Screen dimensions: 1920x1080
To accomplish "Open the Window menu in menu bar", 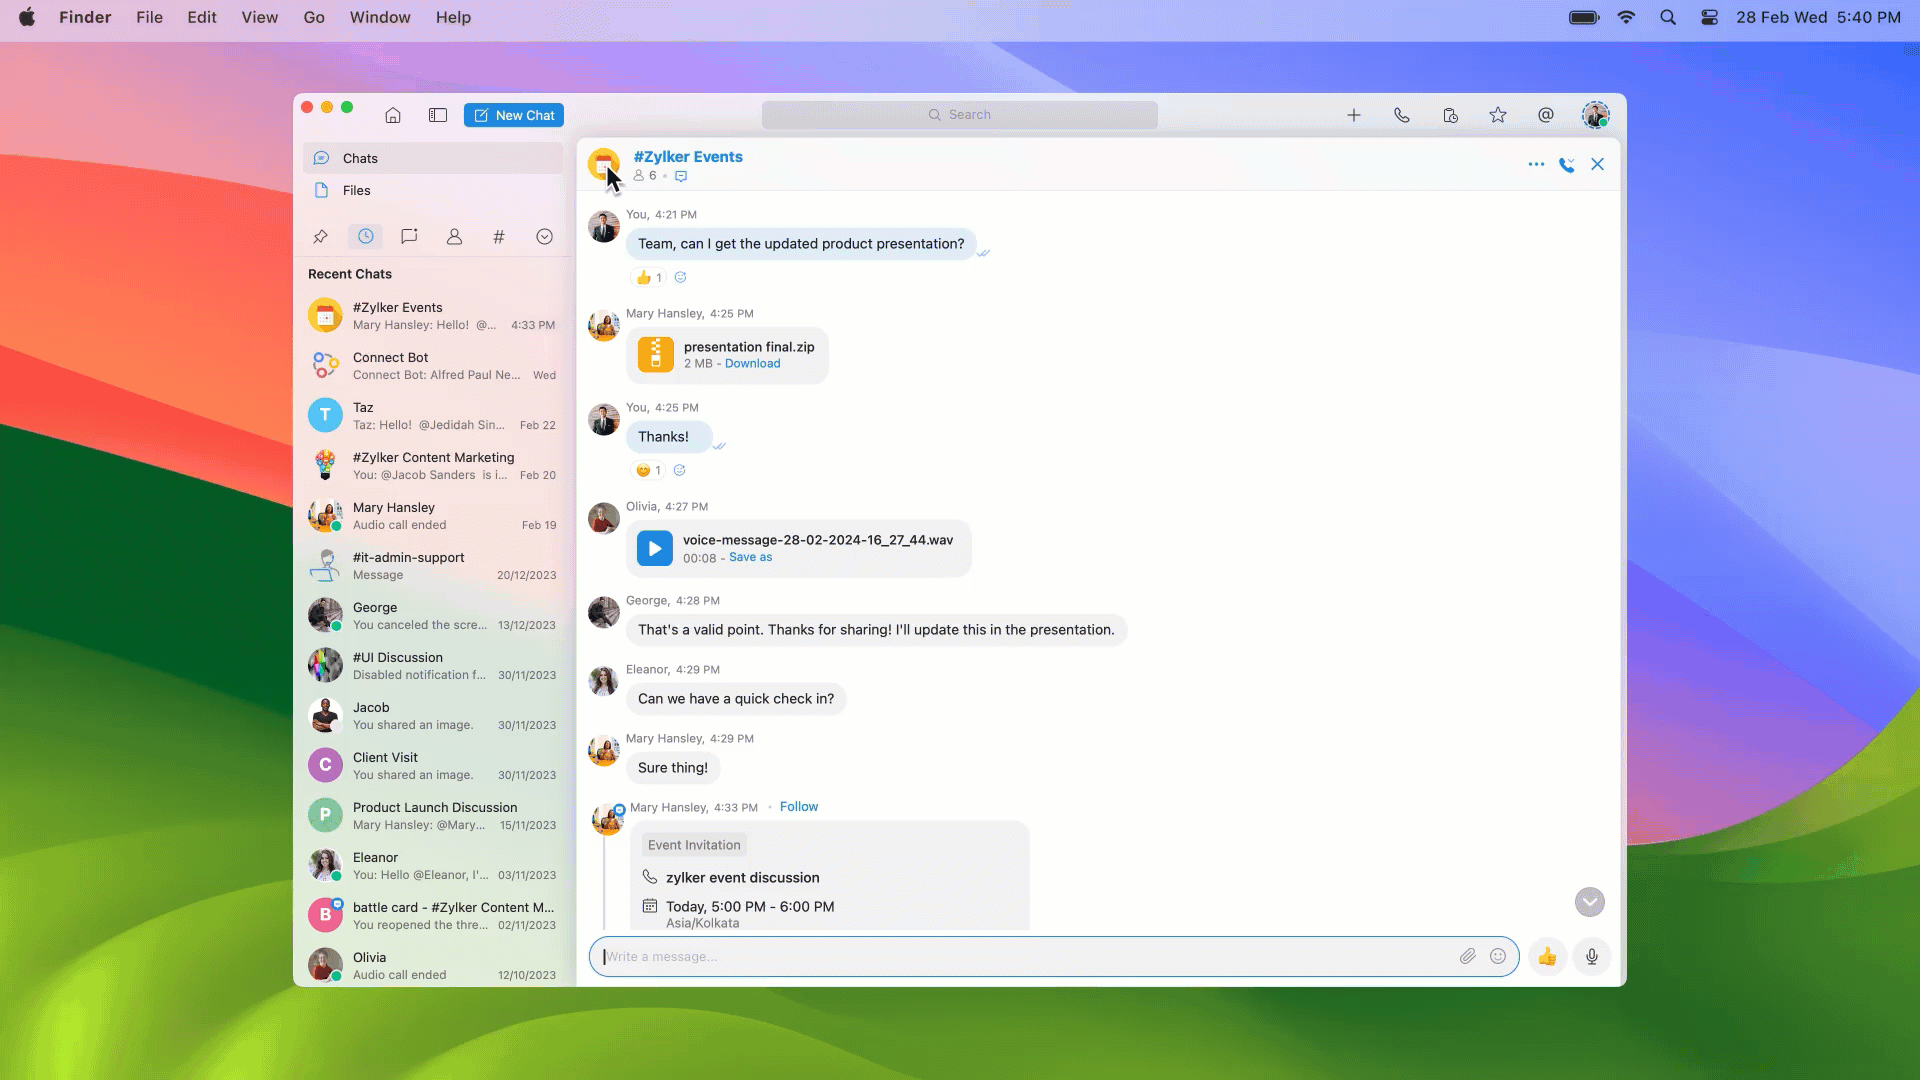I will tap(379, 17).
